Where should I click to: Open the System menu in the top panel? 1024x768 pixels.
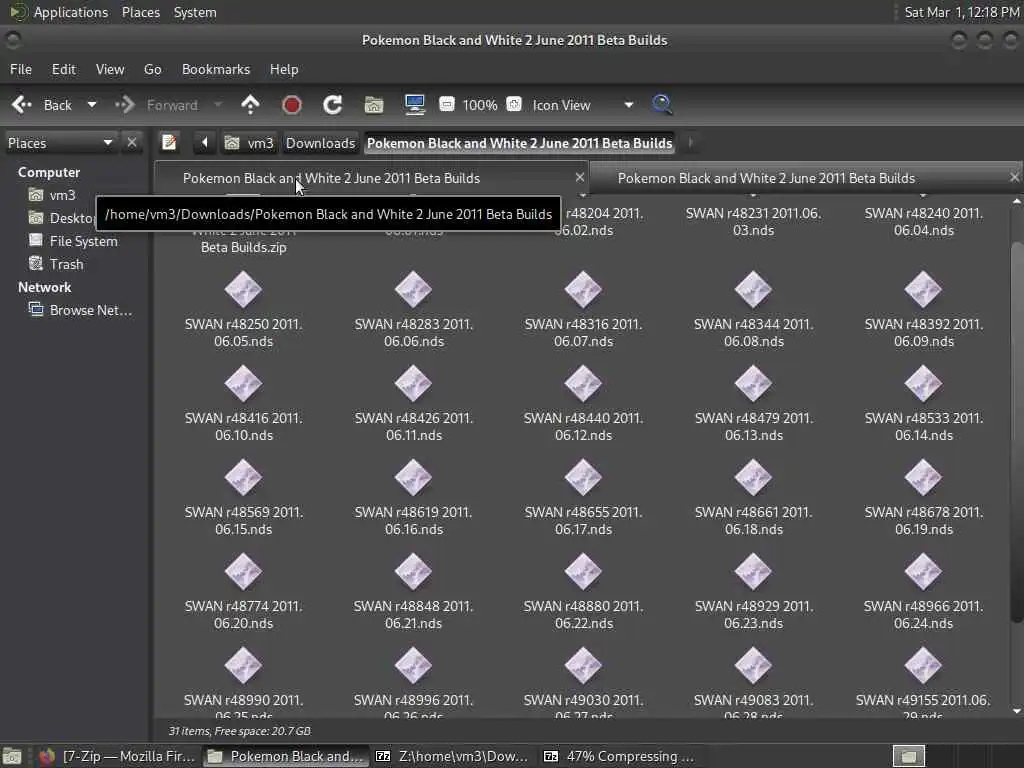pos(195,12)
